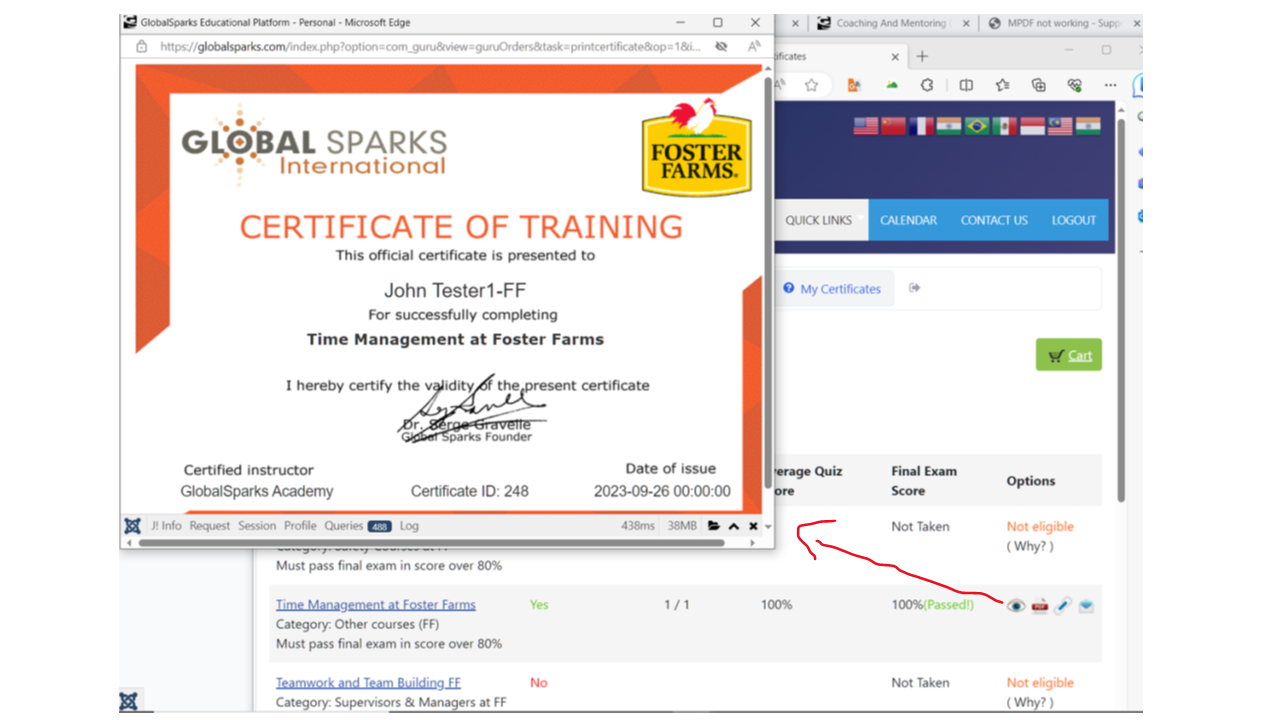Select the Brazil flag language

(977, 126)
